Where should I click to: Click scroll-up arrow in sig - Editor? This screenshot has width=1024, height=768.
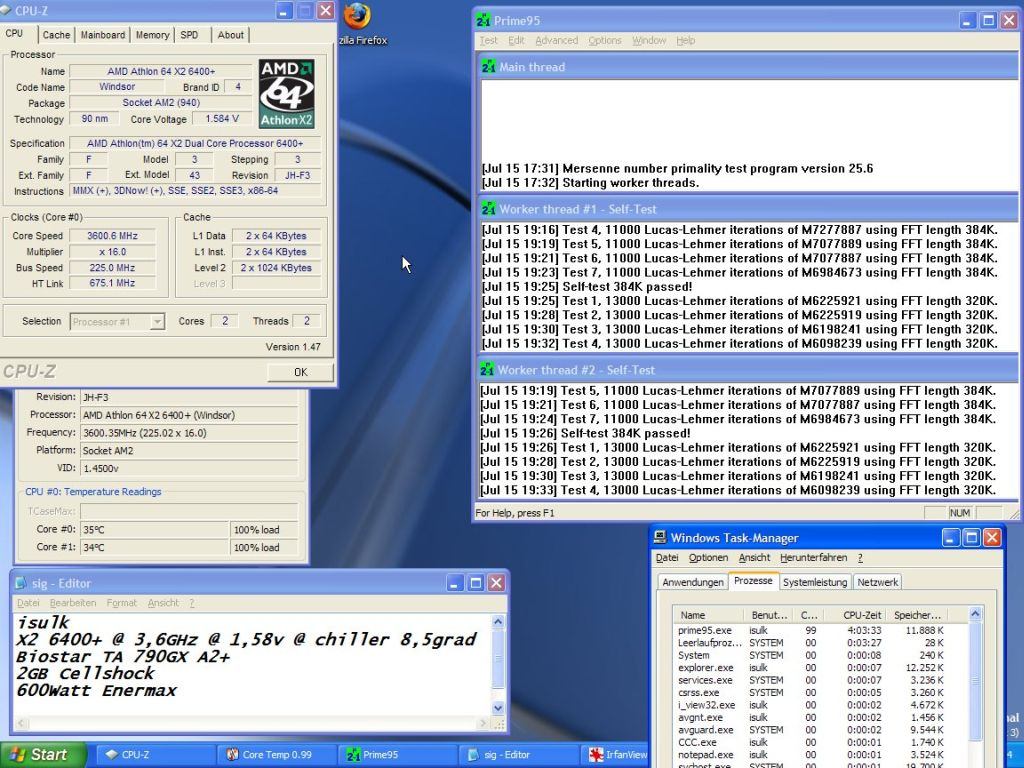(x=498, y=622)
